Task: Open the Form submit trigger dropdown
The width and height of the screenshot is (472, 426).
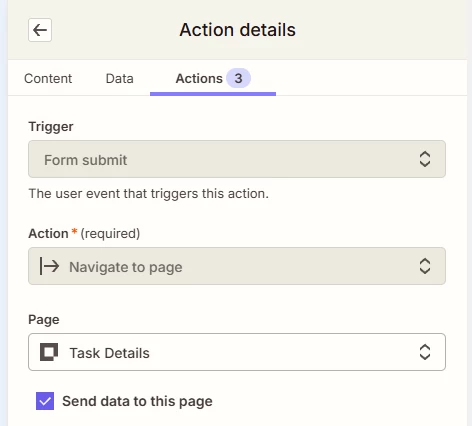Action: pos(237,159)
